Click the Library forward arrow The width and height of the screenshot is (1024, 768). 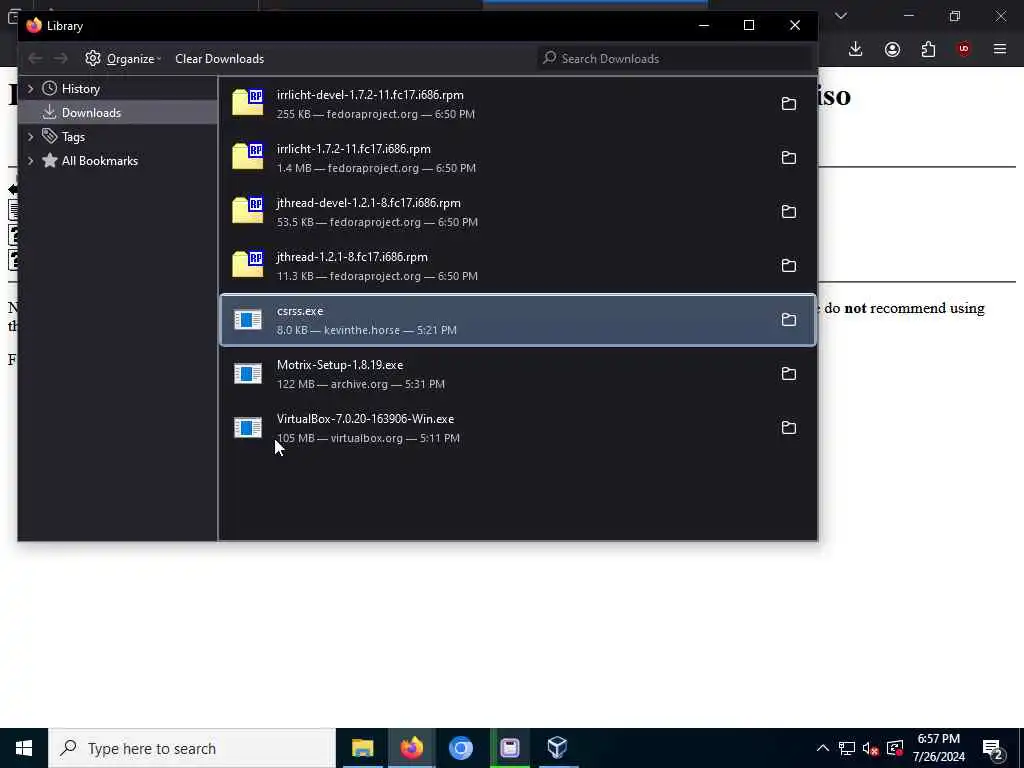tap(61, 59)
